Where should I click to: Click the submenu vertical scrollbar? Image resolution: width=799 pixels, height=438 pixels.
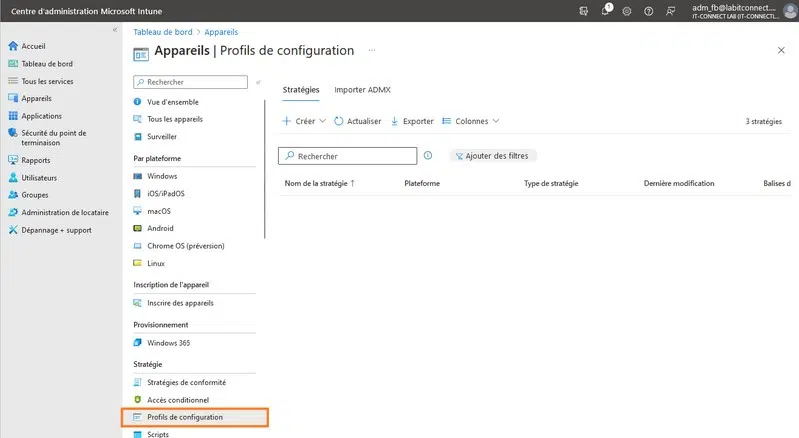click(x=264, y=169)
